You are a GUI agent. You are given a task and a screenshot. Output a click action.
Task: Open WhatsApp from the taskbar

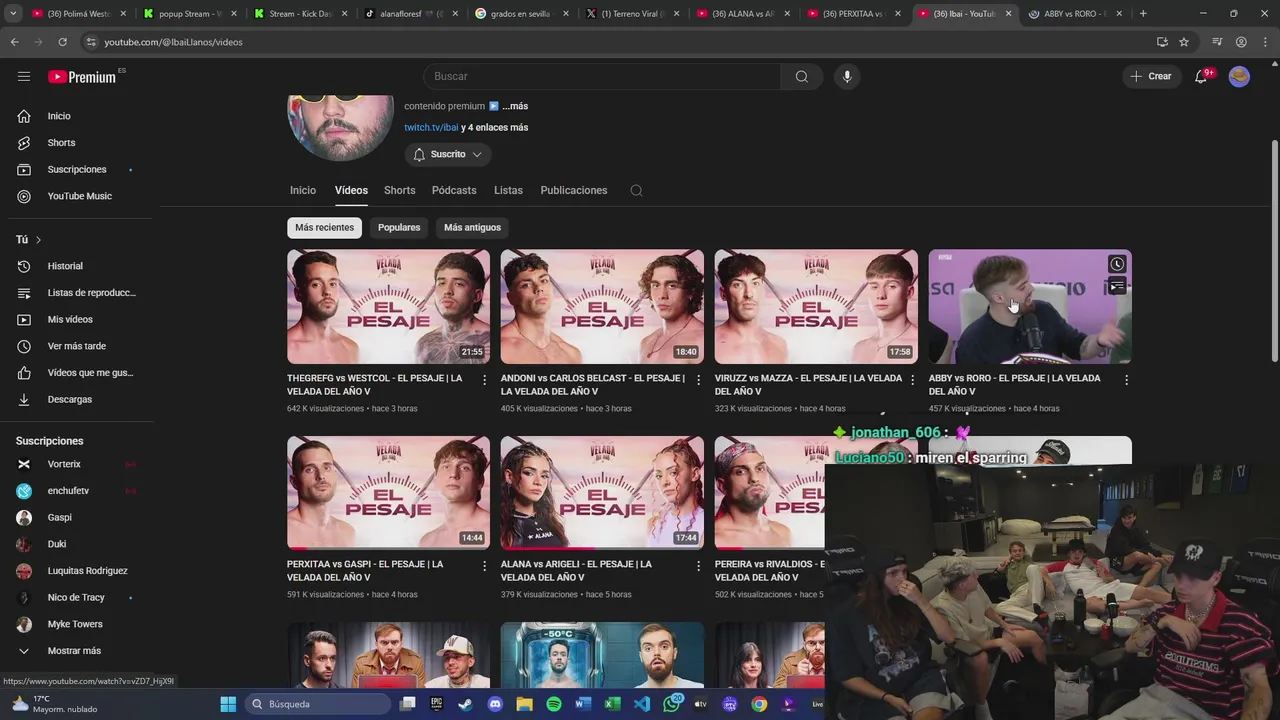(672, 704)
